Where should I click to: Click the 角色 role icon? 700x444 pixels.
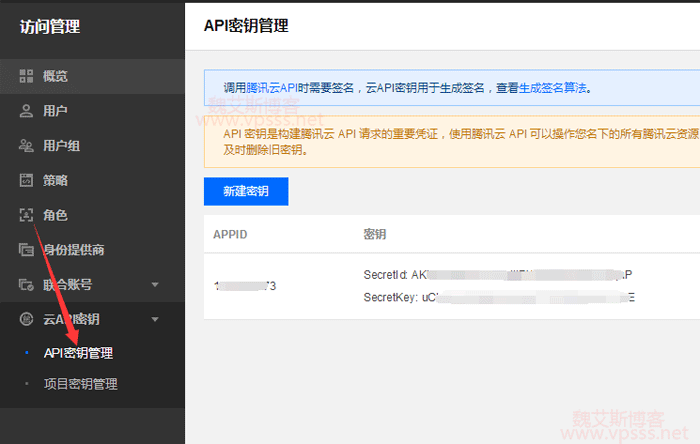[x=27, y=215]
